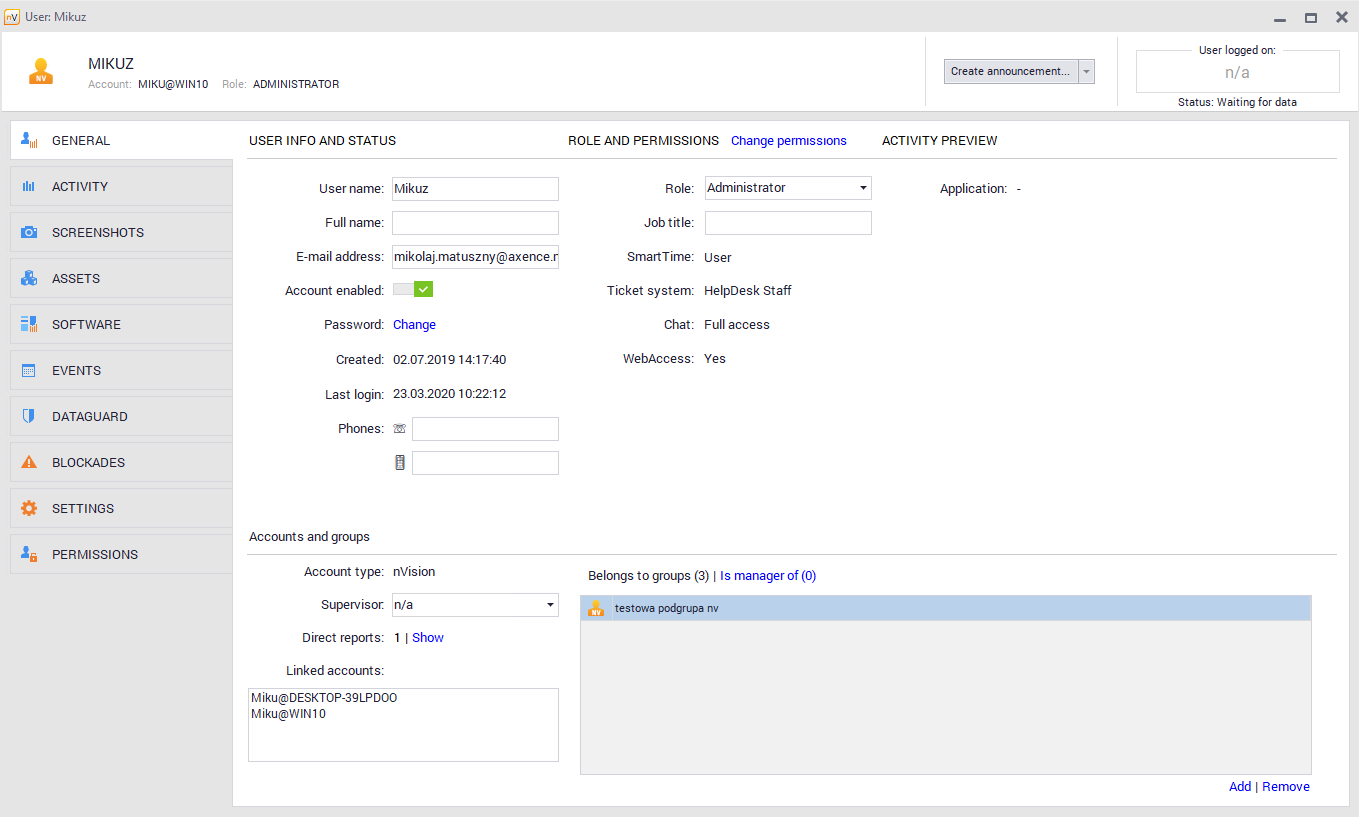Click the Full name input field
Image resolution: width=1359 pixels, height=817 pixels.
coord(475,223)
